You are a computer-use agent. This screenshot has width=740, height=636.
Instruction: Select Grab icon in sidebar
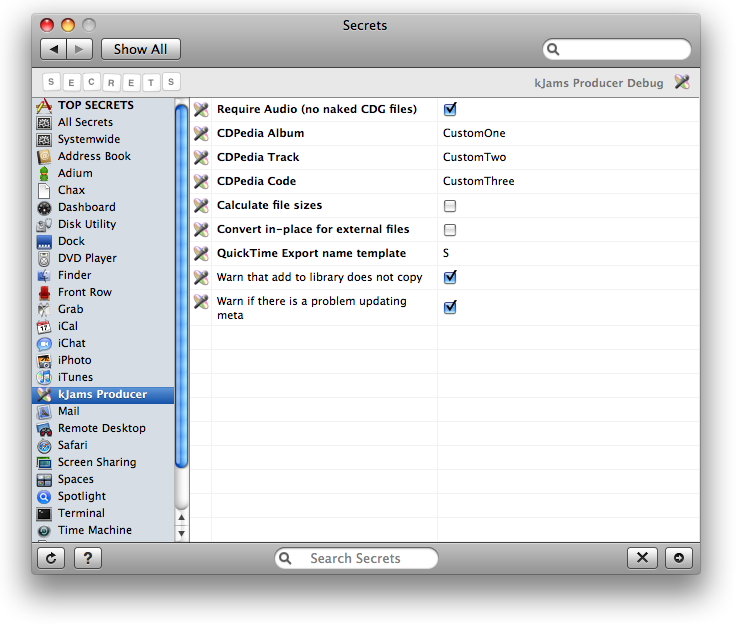pos(44,310)
